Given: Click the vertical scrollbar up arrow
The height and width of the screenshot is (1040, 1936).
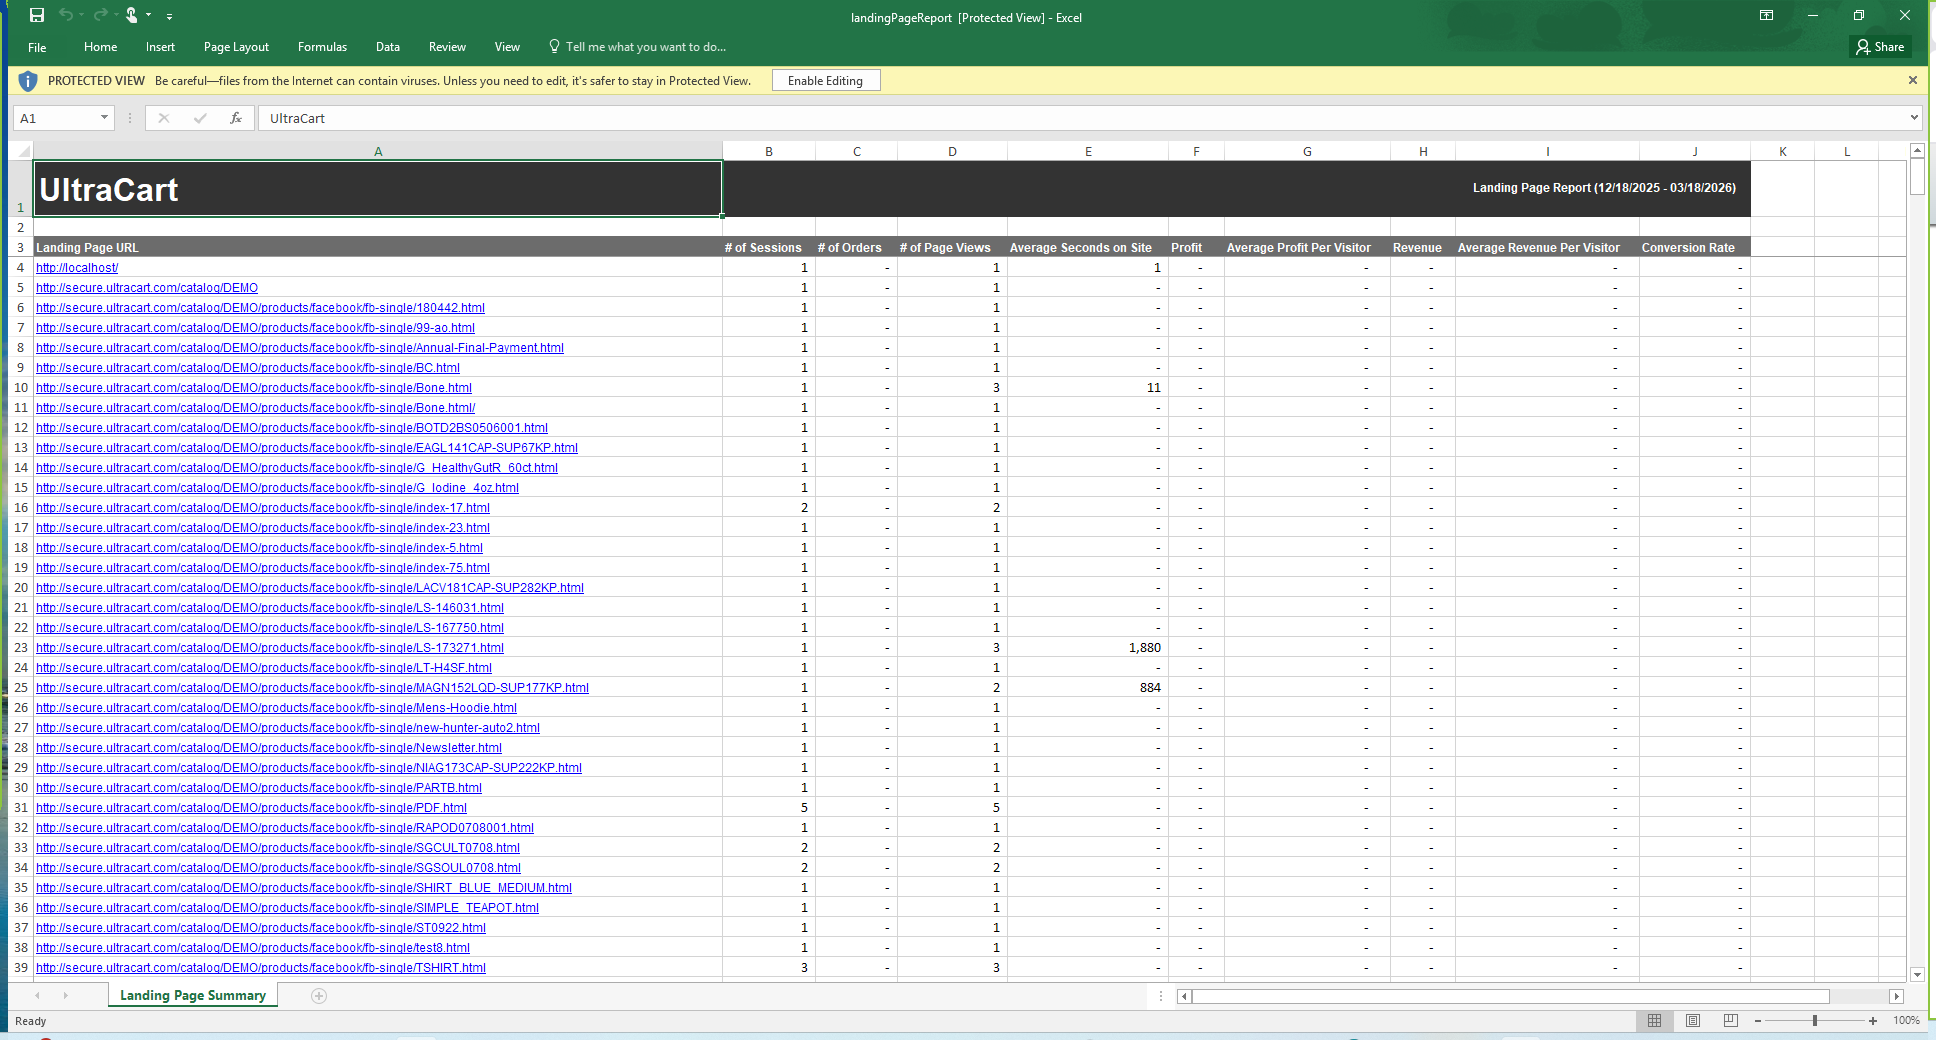Looking at the screenshot, I should (x=1917, y=151).
